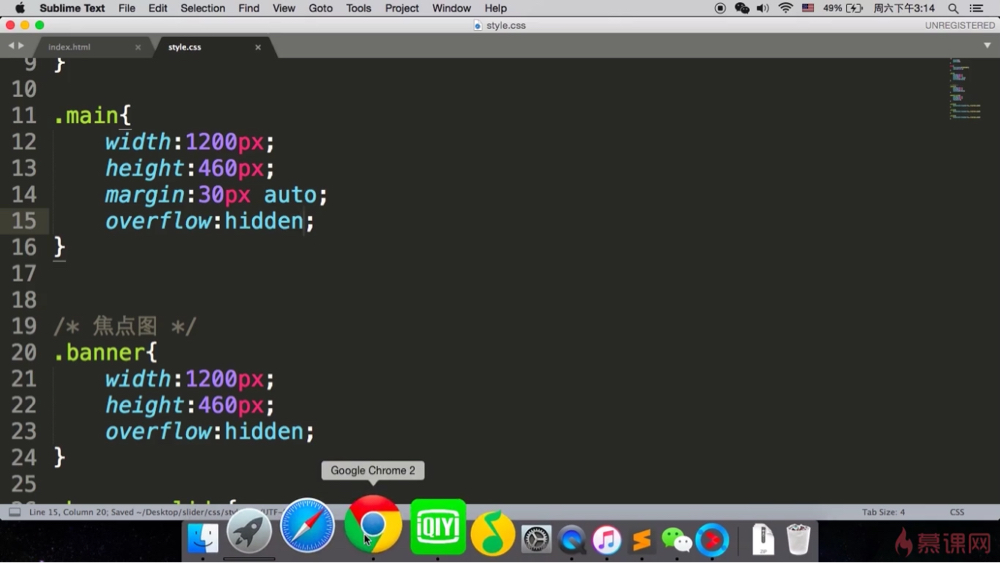Click WeChat icon in menu bar
Image resolution: width=1000 pixels, height=563 pixels.
742,8
